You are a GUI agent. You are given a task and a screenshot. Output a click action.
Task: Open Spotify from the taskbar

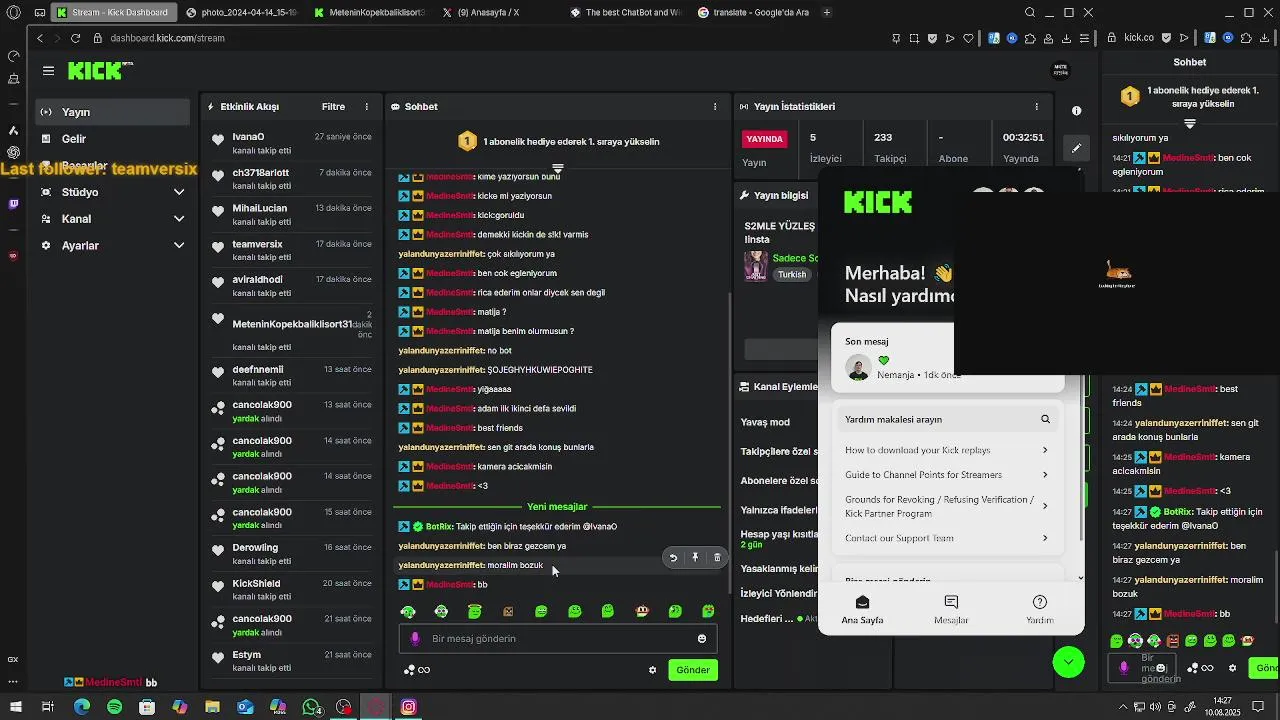[x=114, y=707]
